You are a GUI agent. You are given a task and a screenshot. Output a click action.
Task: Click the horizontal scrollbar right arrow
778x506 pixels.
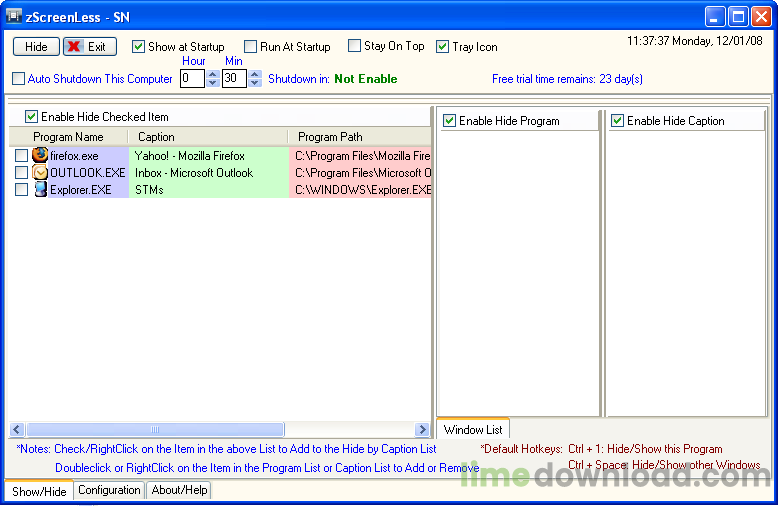click(423, 429)
